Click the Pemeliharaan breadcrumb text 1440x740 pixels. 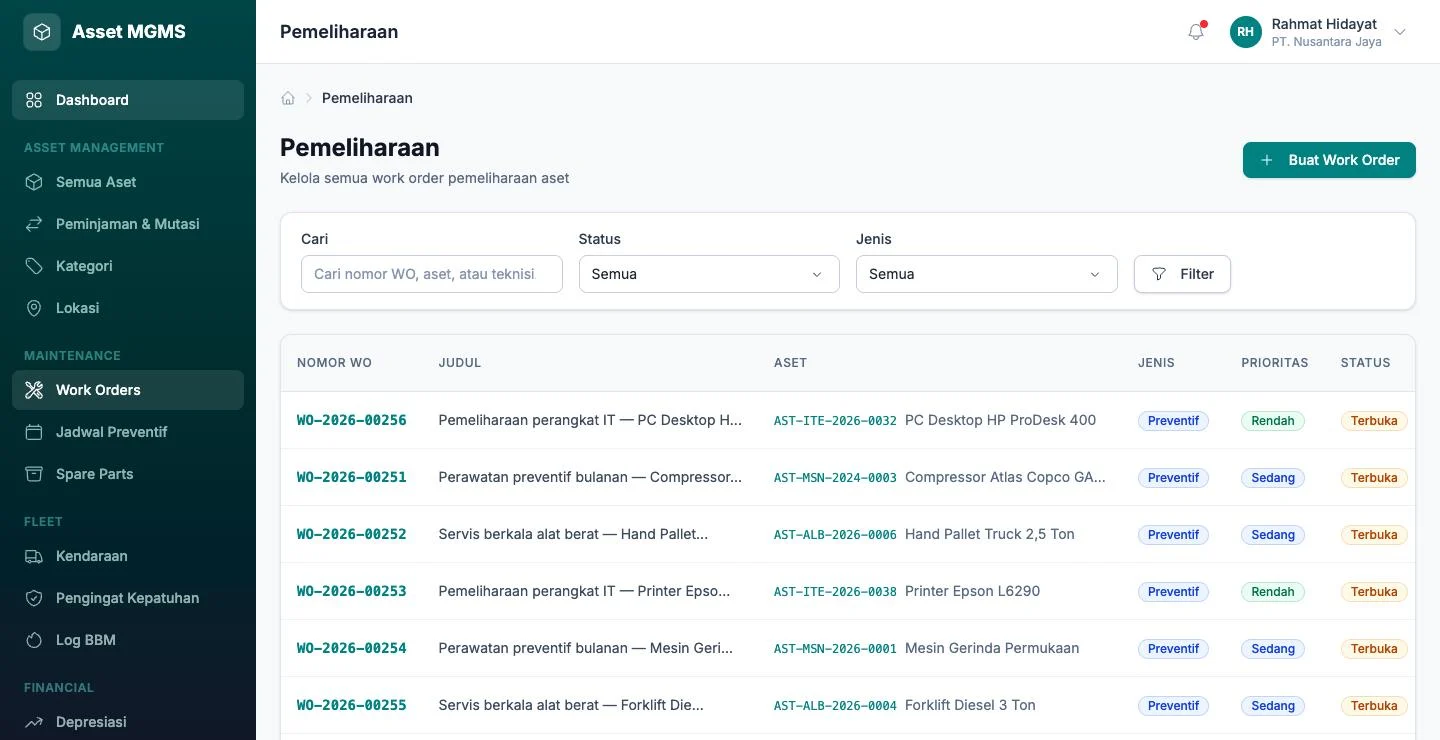coord(367,98)
